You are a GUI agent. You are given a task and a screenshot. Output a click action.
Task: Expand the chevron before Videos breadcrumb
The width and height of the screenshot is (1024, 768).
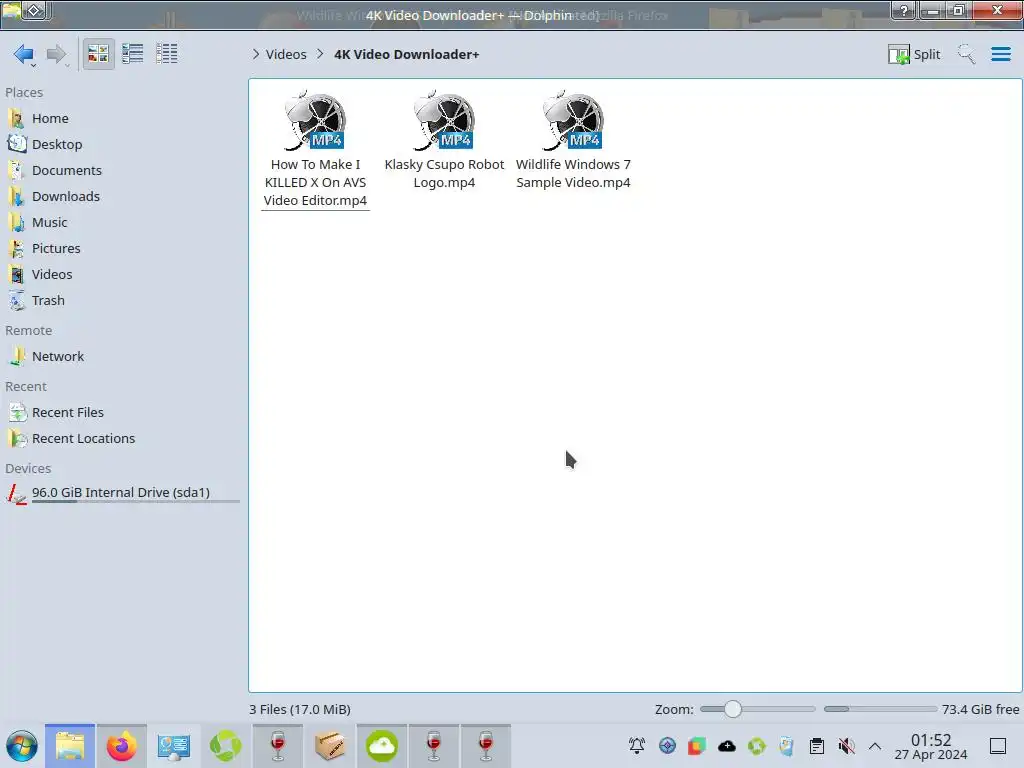[255, 54]
